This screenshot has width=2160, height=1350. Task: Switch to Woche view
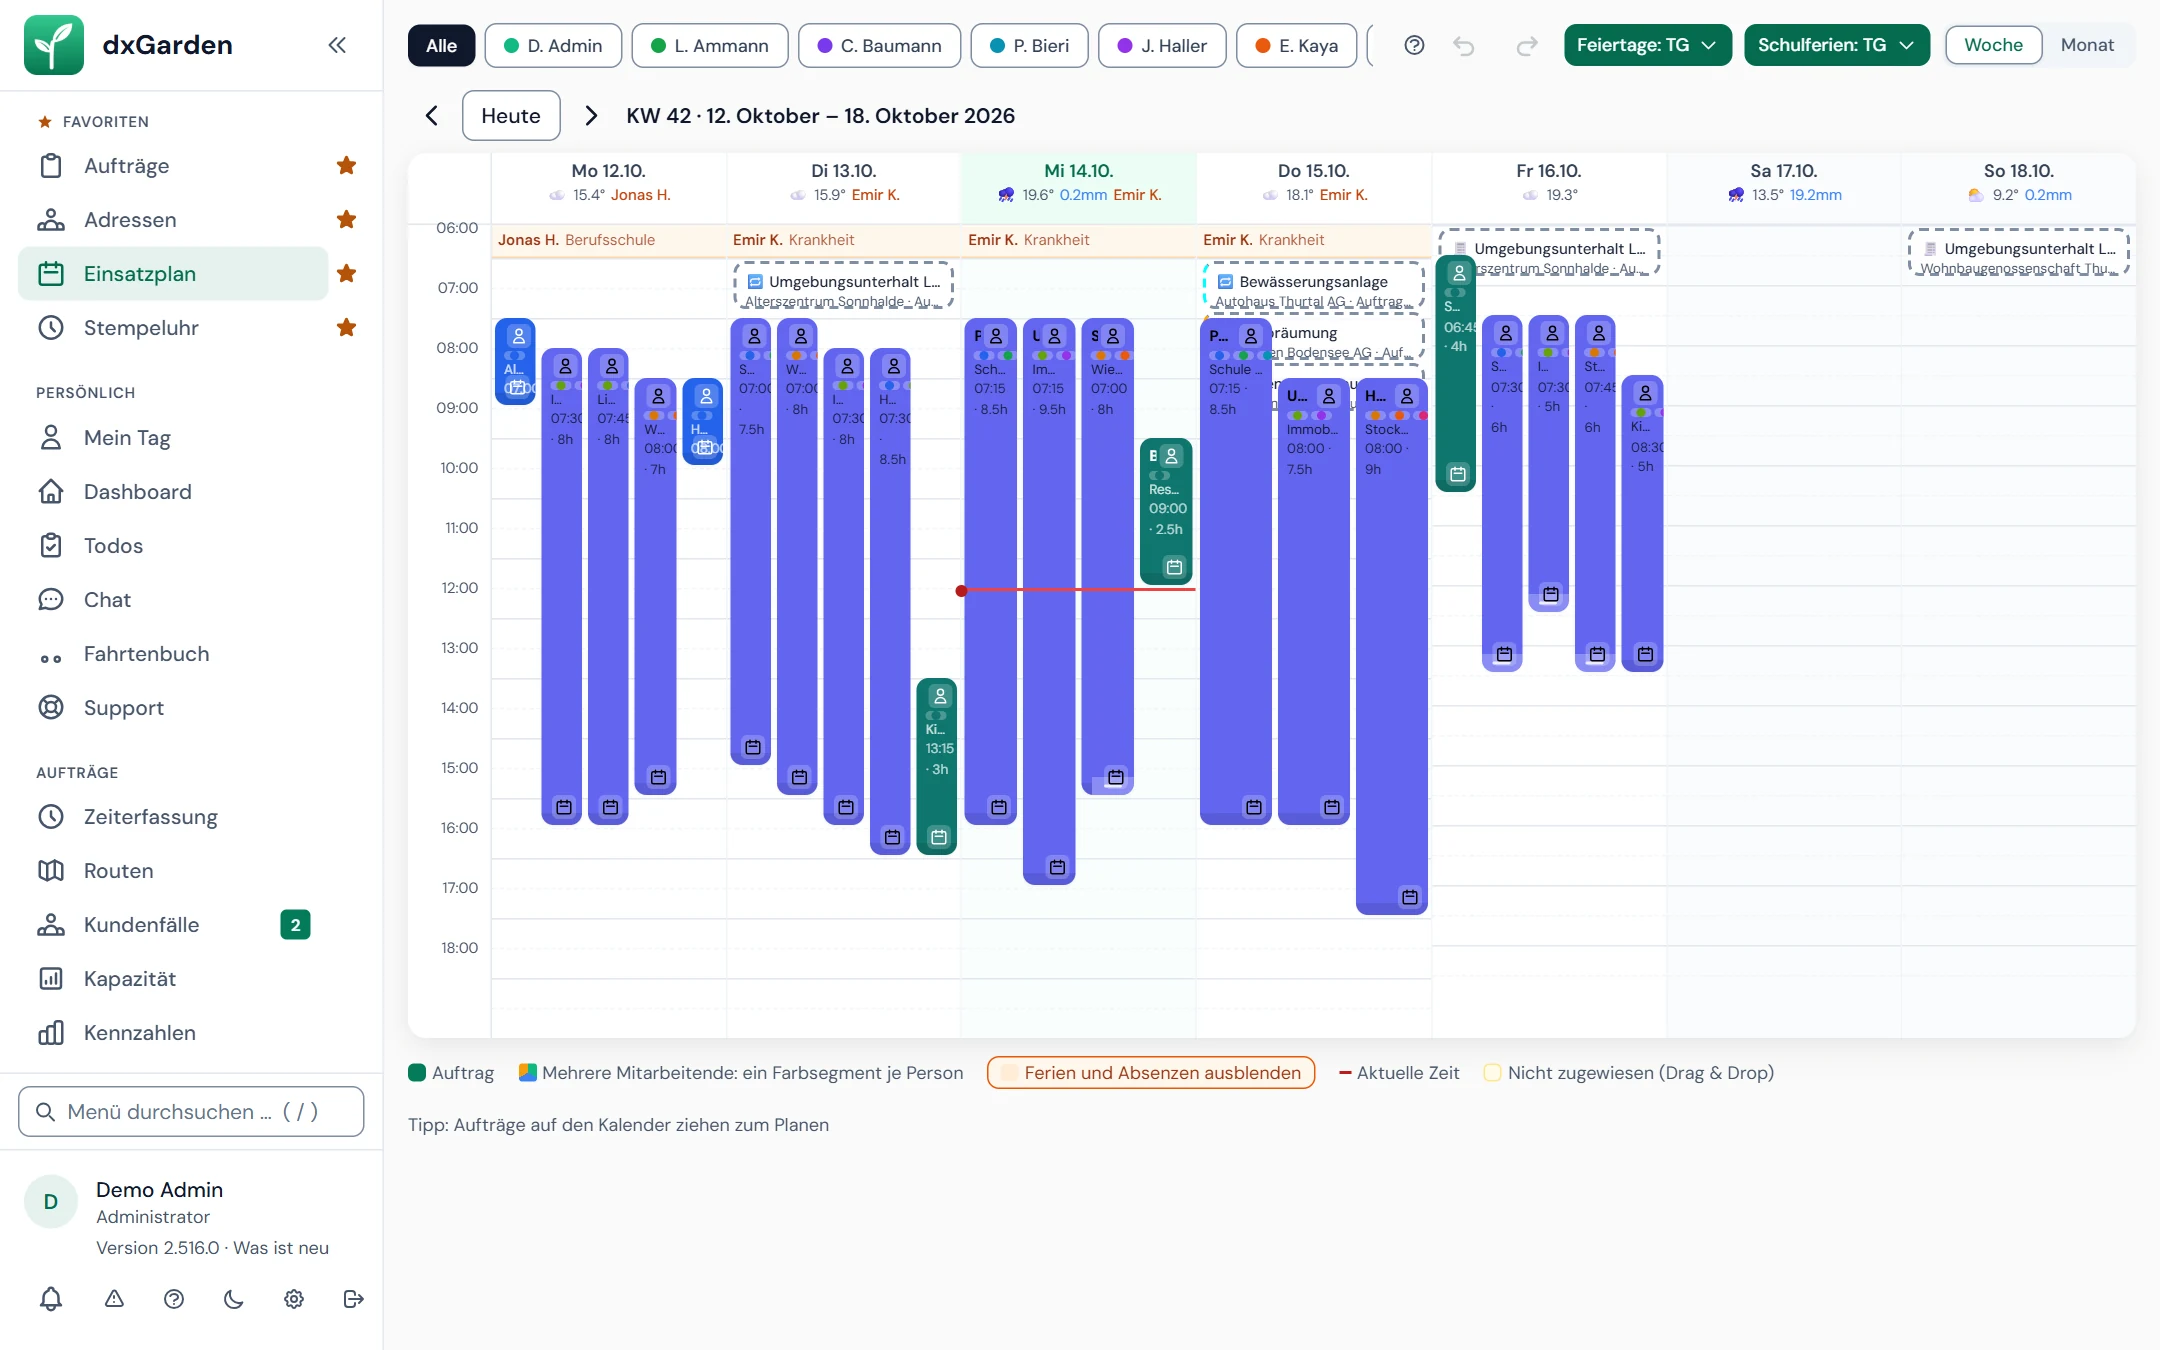click(x=1993, y=45)
